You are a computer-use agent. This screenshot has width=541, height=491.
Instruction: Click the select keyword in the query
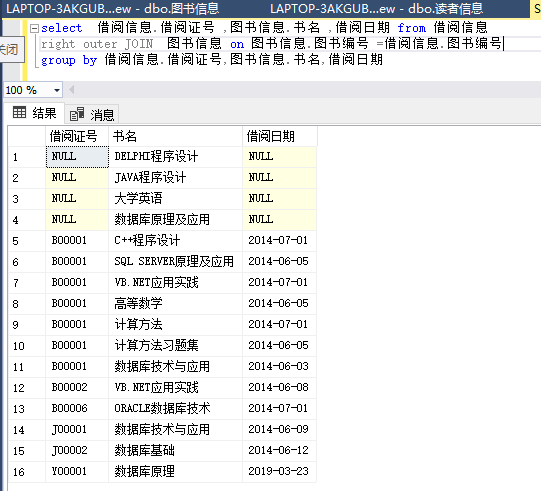coord(62,28)
